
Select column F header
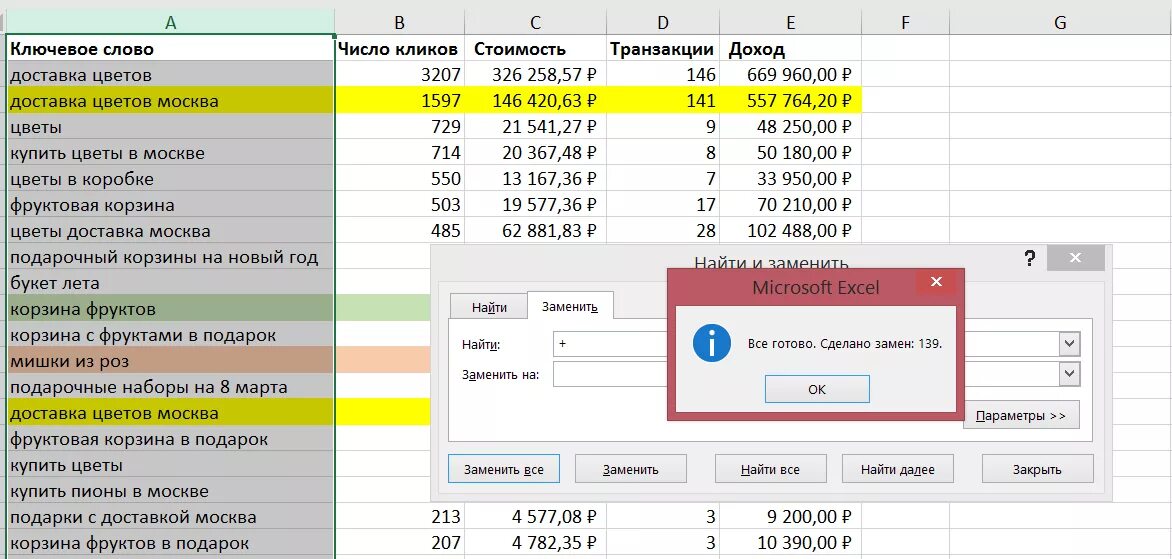click(x=905, y=22)
